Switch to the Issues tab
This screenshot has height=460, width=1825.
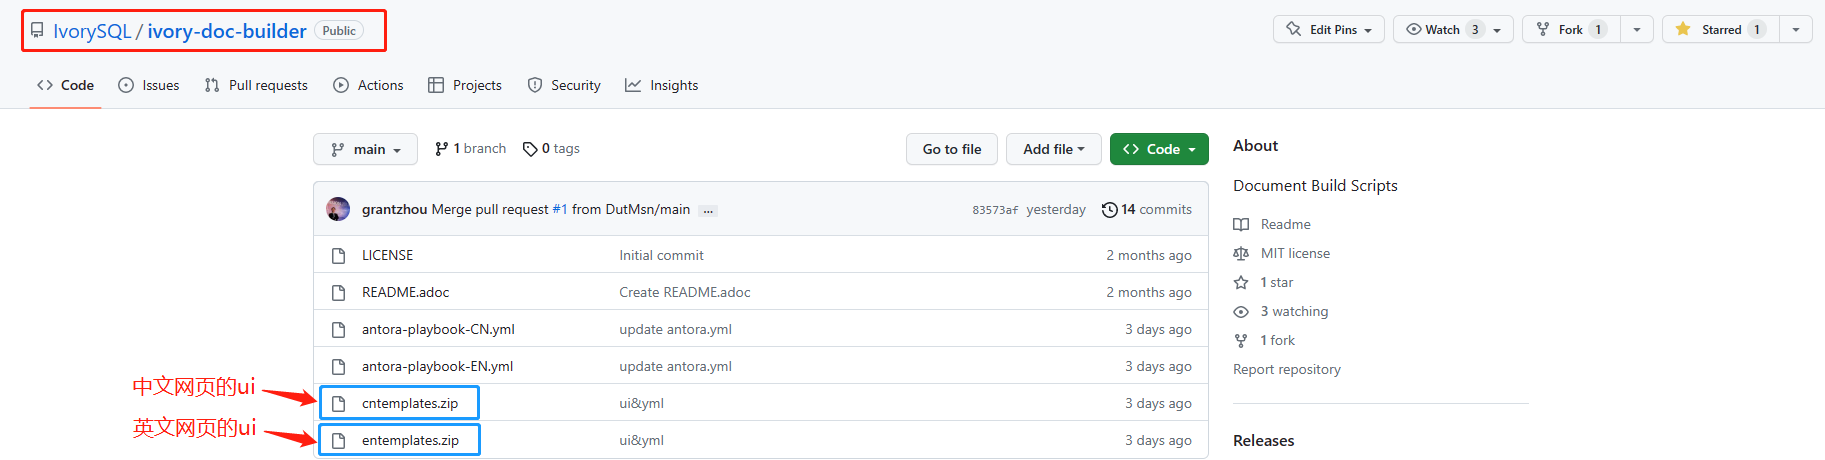(x=149, y=86)
